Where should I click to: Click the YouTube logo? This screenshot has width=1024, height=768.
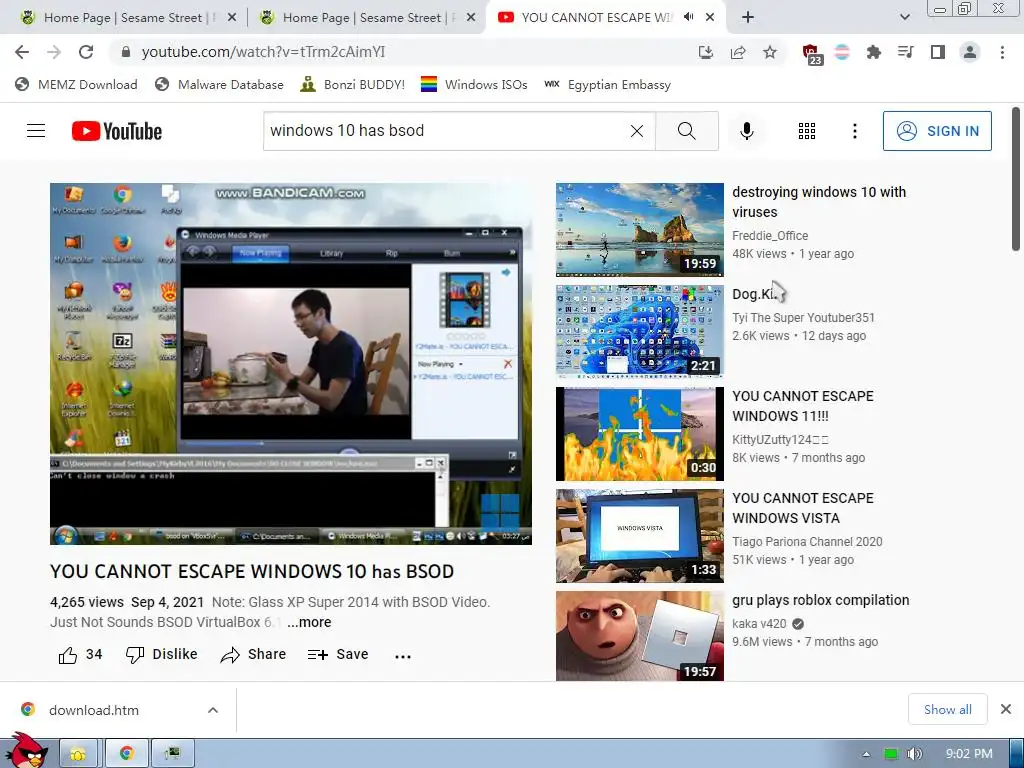click(x=117, y=131)
